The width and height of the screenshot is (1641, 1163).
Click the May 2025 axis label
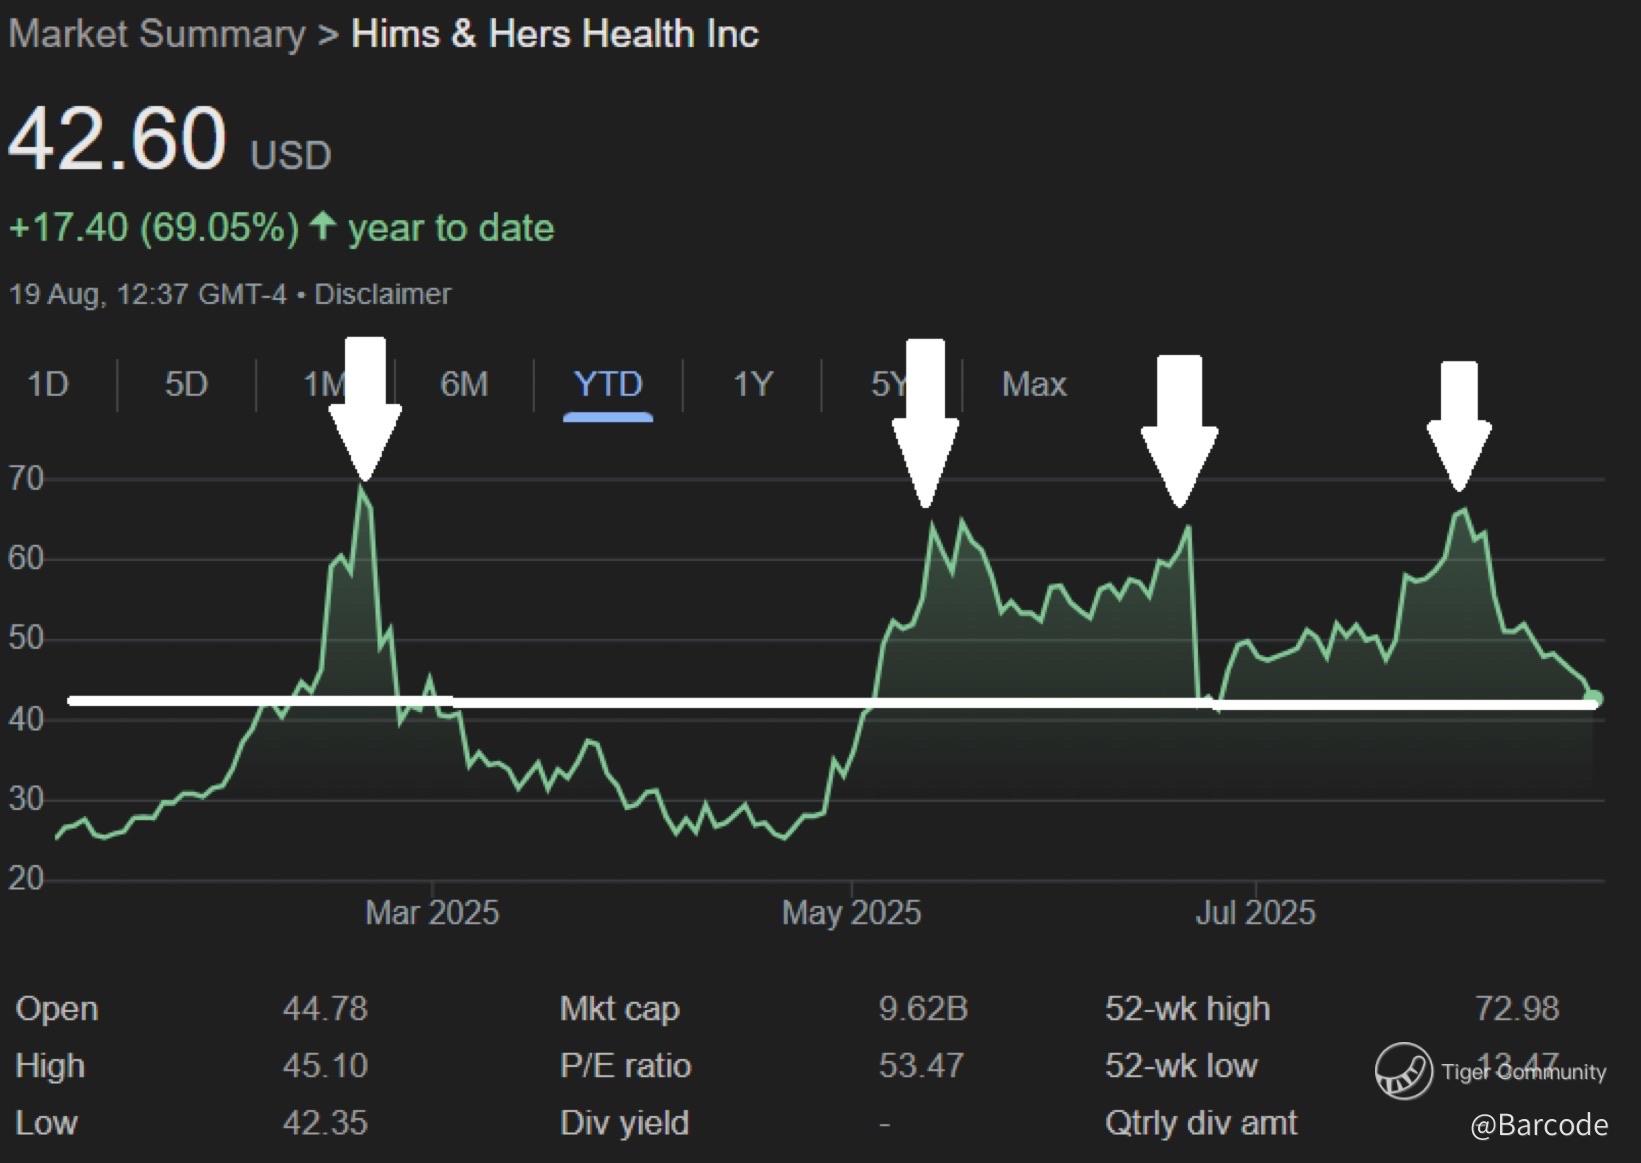(x=851, y=912)
